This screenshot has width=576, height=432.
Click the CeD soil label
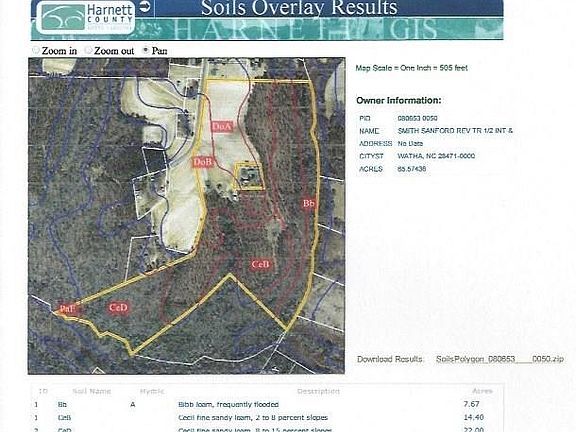(118, 307)
